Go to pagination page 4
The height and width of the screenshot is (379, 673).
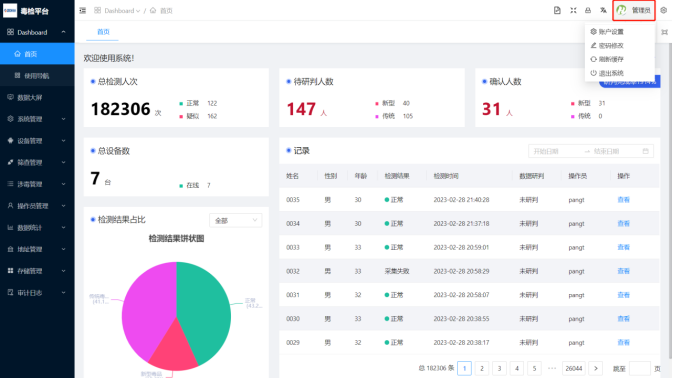click(517, 368)
